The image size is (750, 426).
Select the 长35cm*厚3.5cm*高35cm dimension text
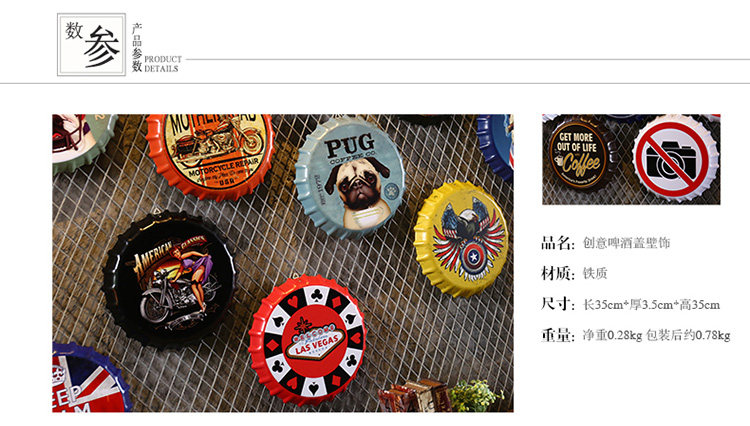tap(651, 305)
